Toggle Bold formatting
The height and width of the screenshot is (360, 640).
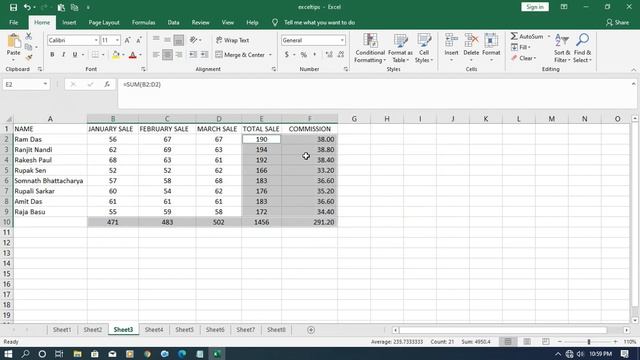point(52,55)
